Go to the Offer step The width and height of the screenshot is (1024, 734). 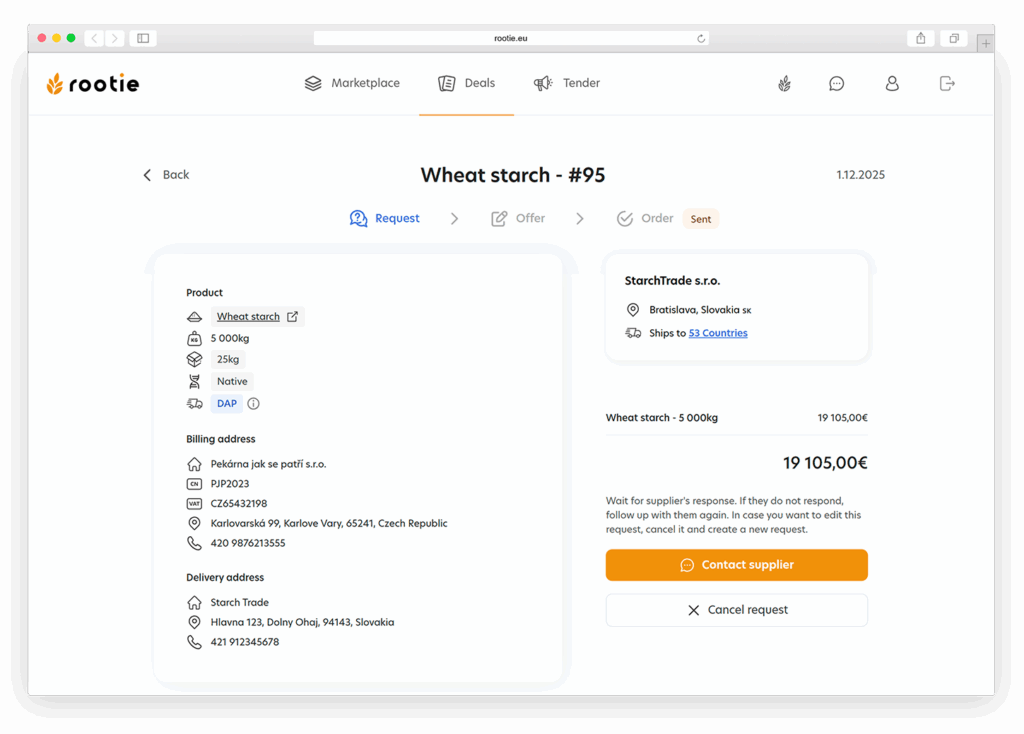(518, 219)
